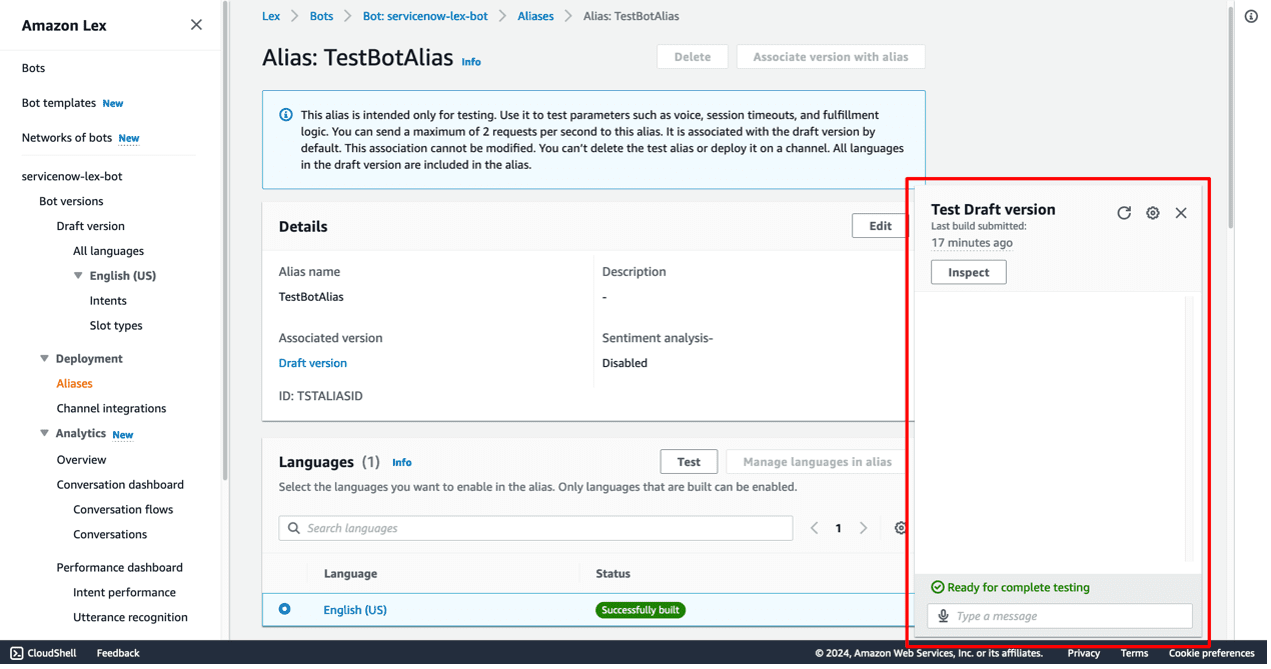Open Channel integrations in the sidebar
This screenshot has height=669, width=1271.
[x=111, y=408]
